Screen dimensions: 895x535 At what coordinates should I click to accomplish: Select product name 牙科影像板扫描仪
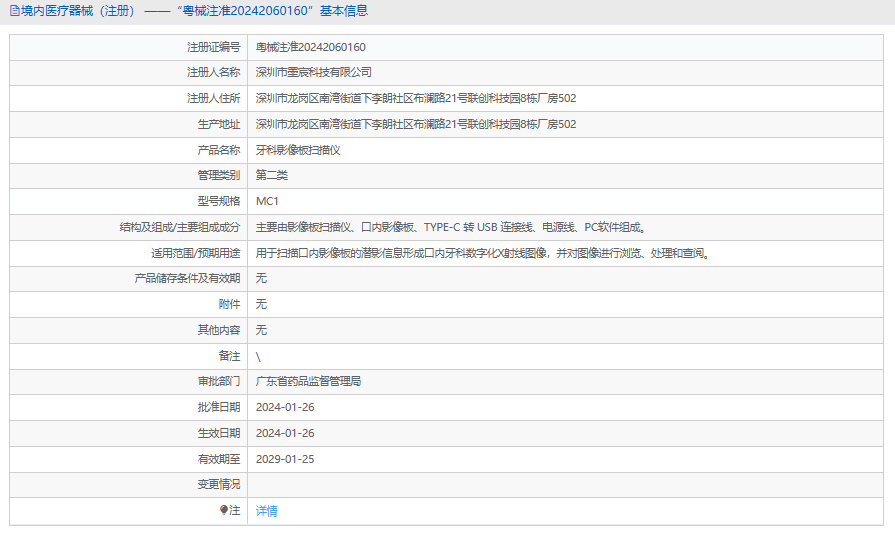298,150
